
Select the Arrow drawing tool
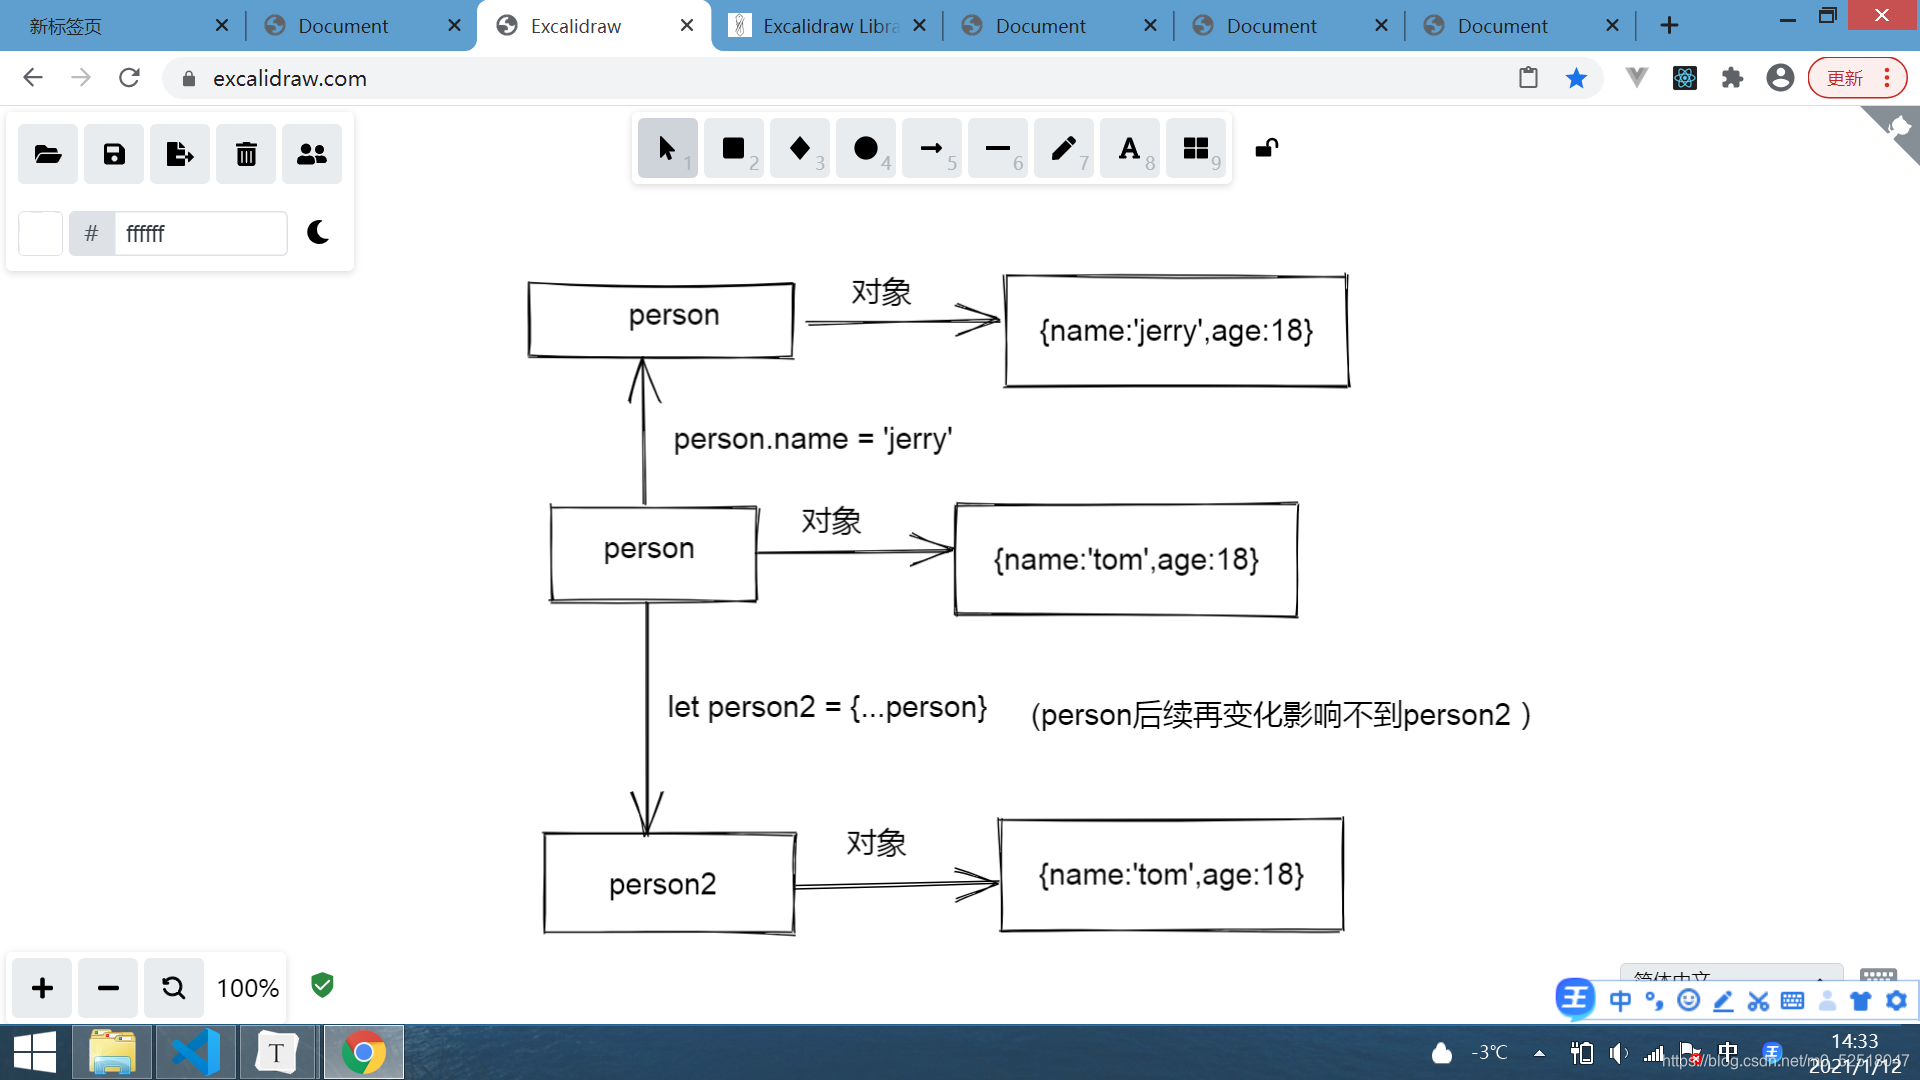coord(931,149)
